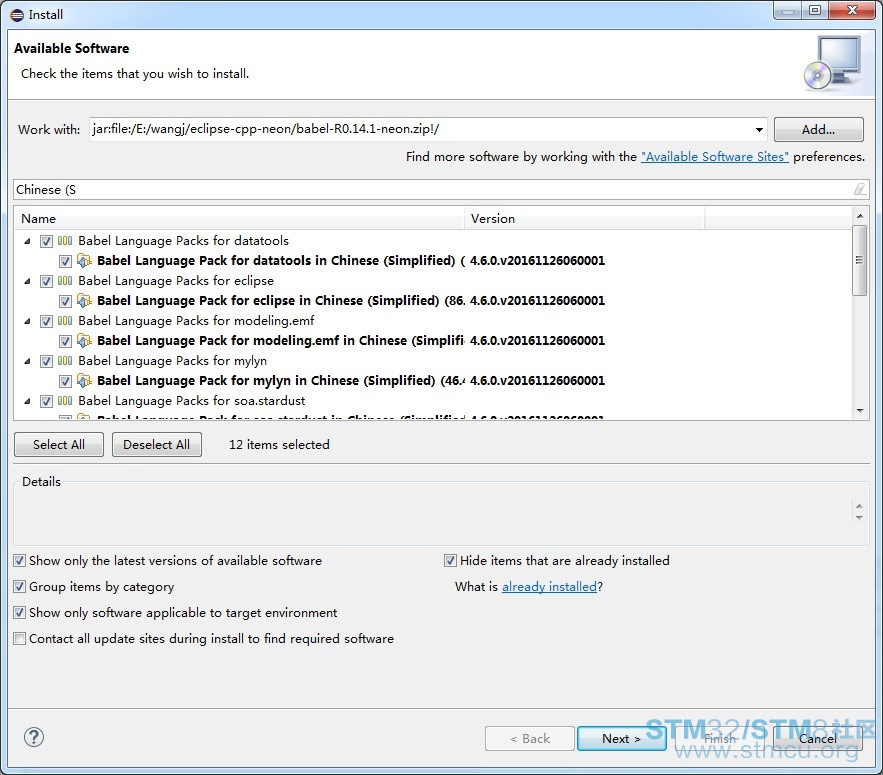Screen dimensions: 883x775
Task: Click the datatools version 4.6.0.v20161126060001 cell
Action: (537, 261)
